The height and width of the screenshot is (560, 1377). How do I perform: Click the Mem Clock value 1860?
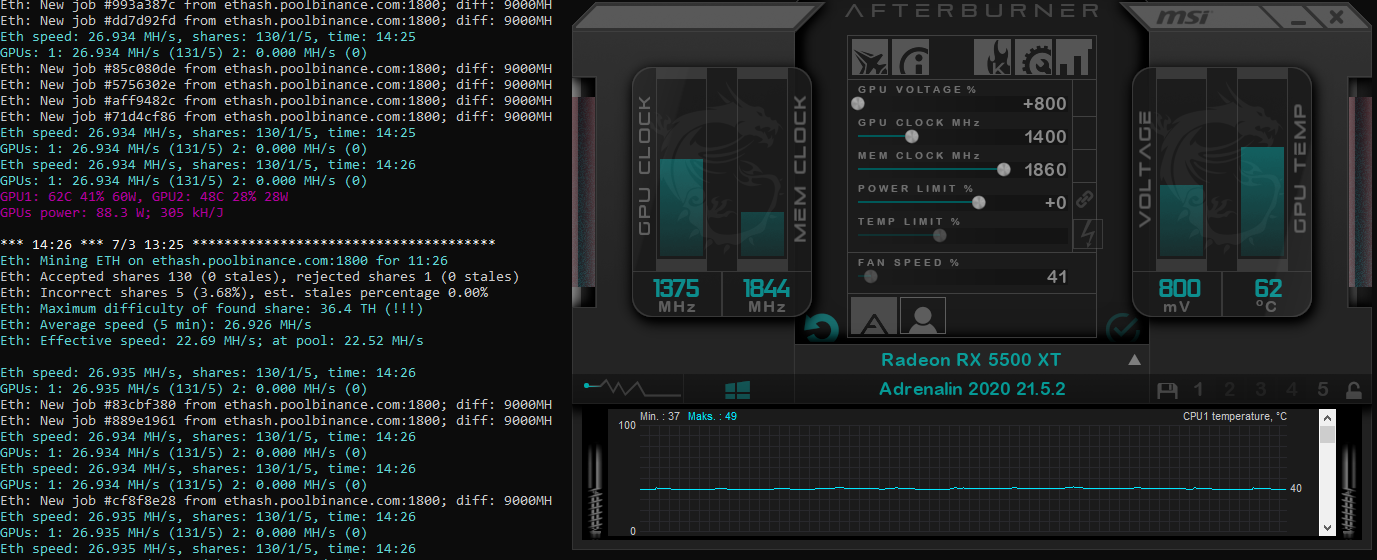click(1046, 169)
